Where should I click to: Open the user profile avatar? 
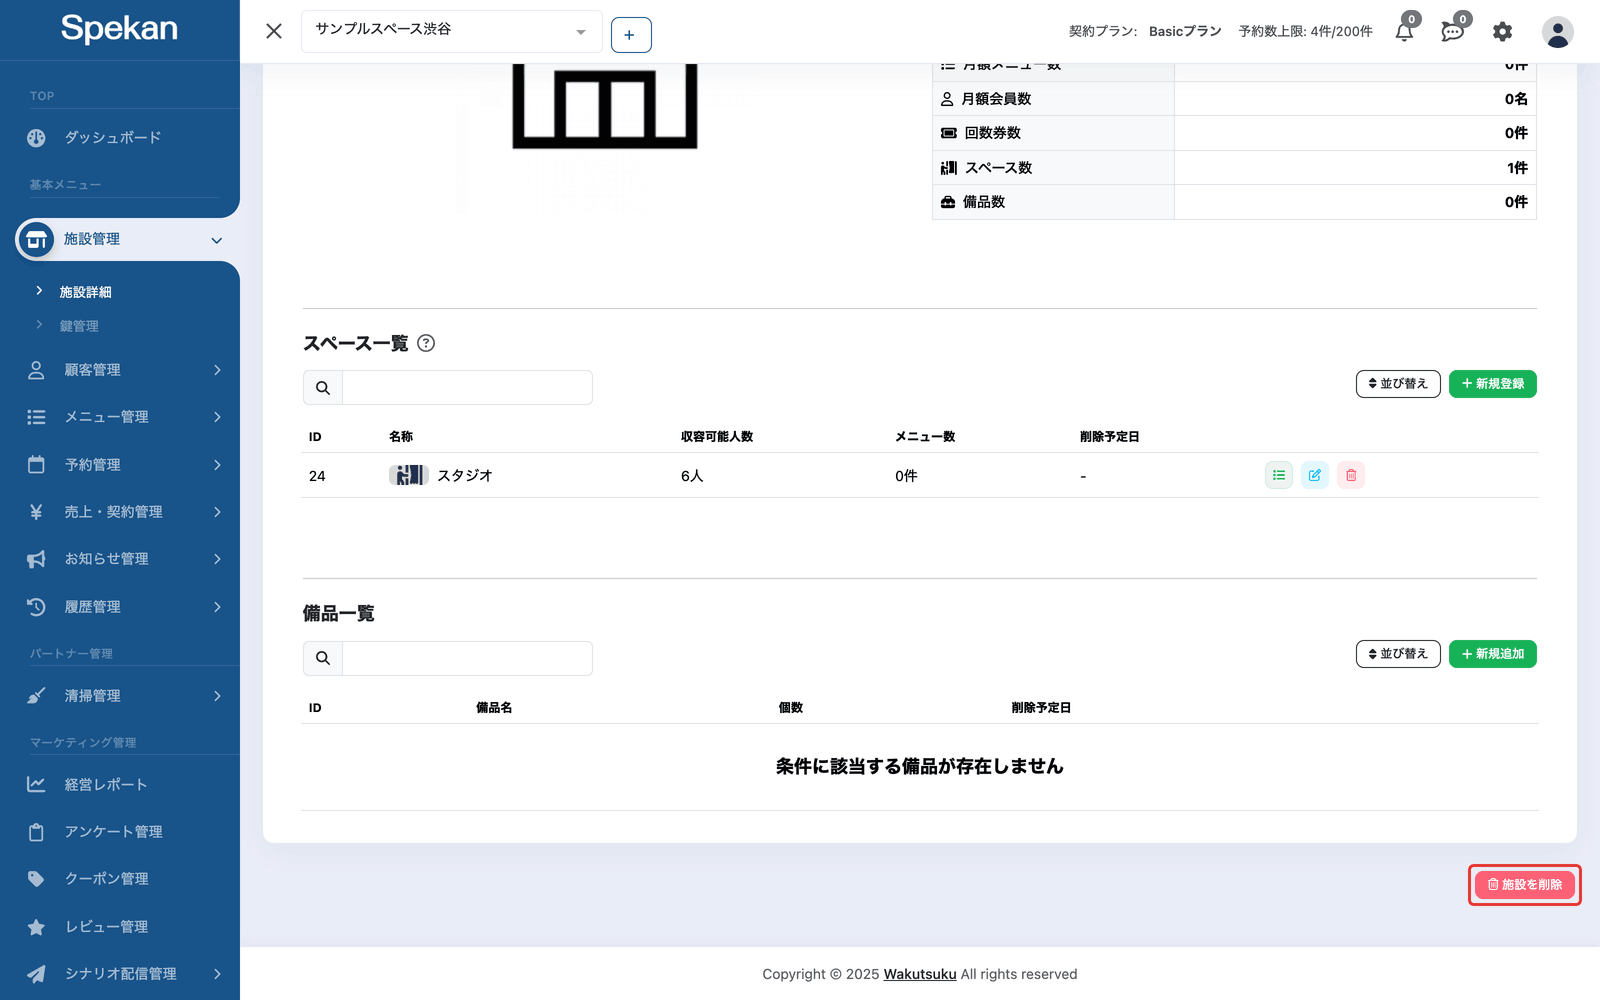click(x=1557, y=32)
